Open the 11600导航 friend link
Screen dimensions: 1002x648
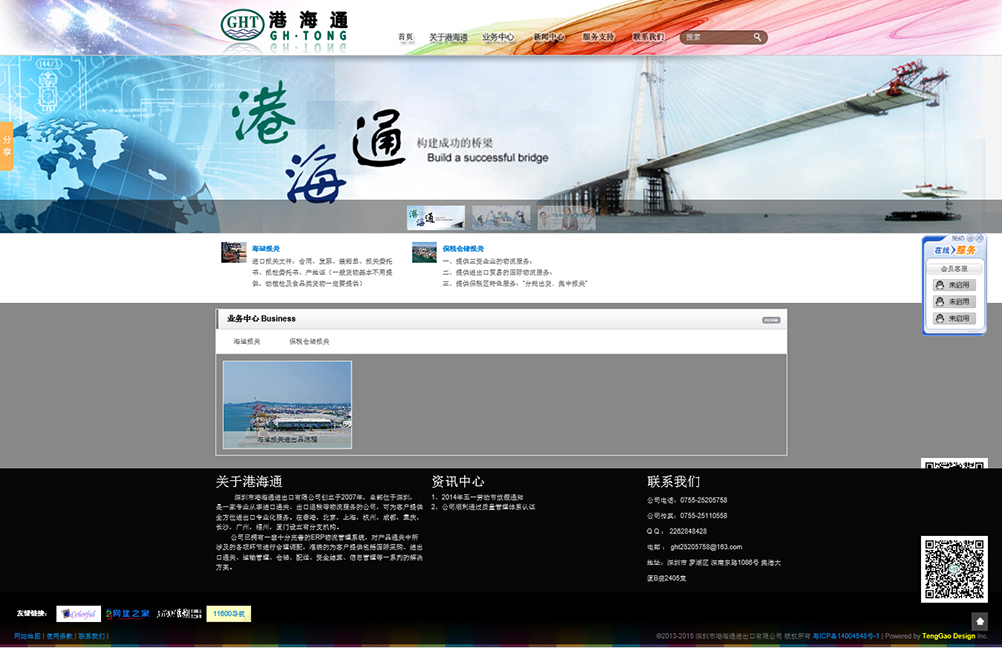tap(229, 613)
